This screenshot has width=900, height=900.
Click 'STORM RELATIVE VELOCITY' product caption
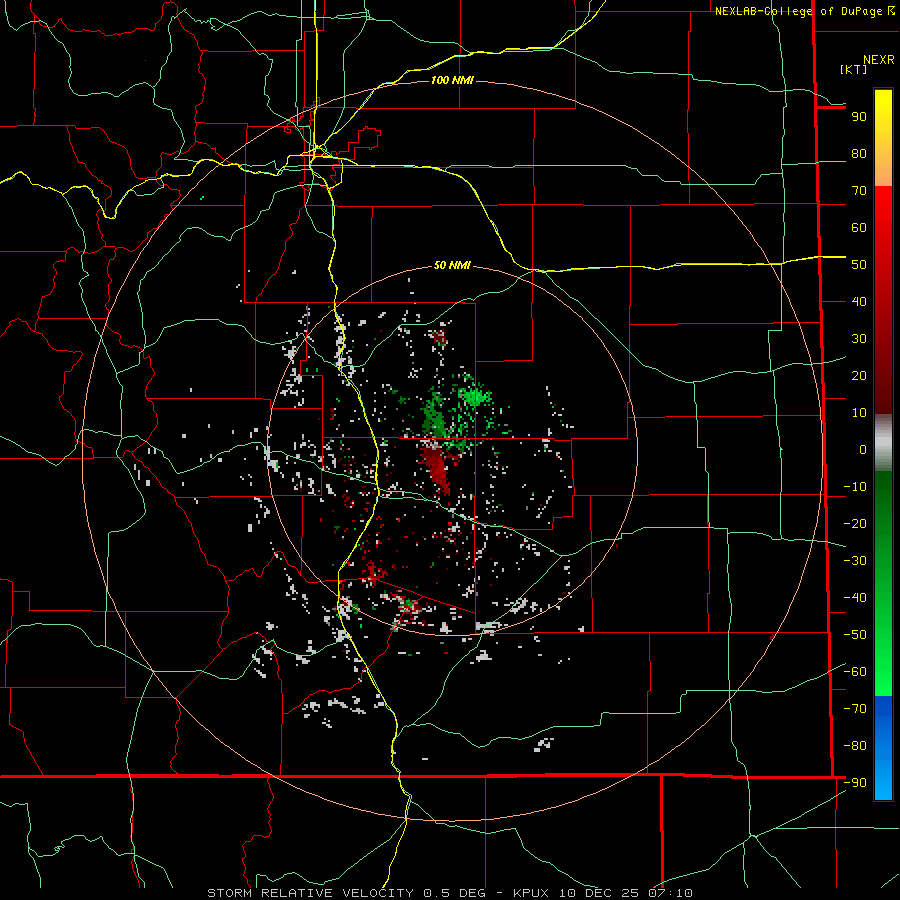pyautogui.click(x=310, y=893)
